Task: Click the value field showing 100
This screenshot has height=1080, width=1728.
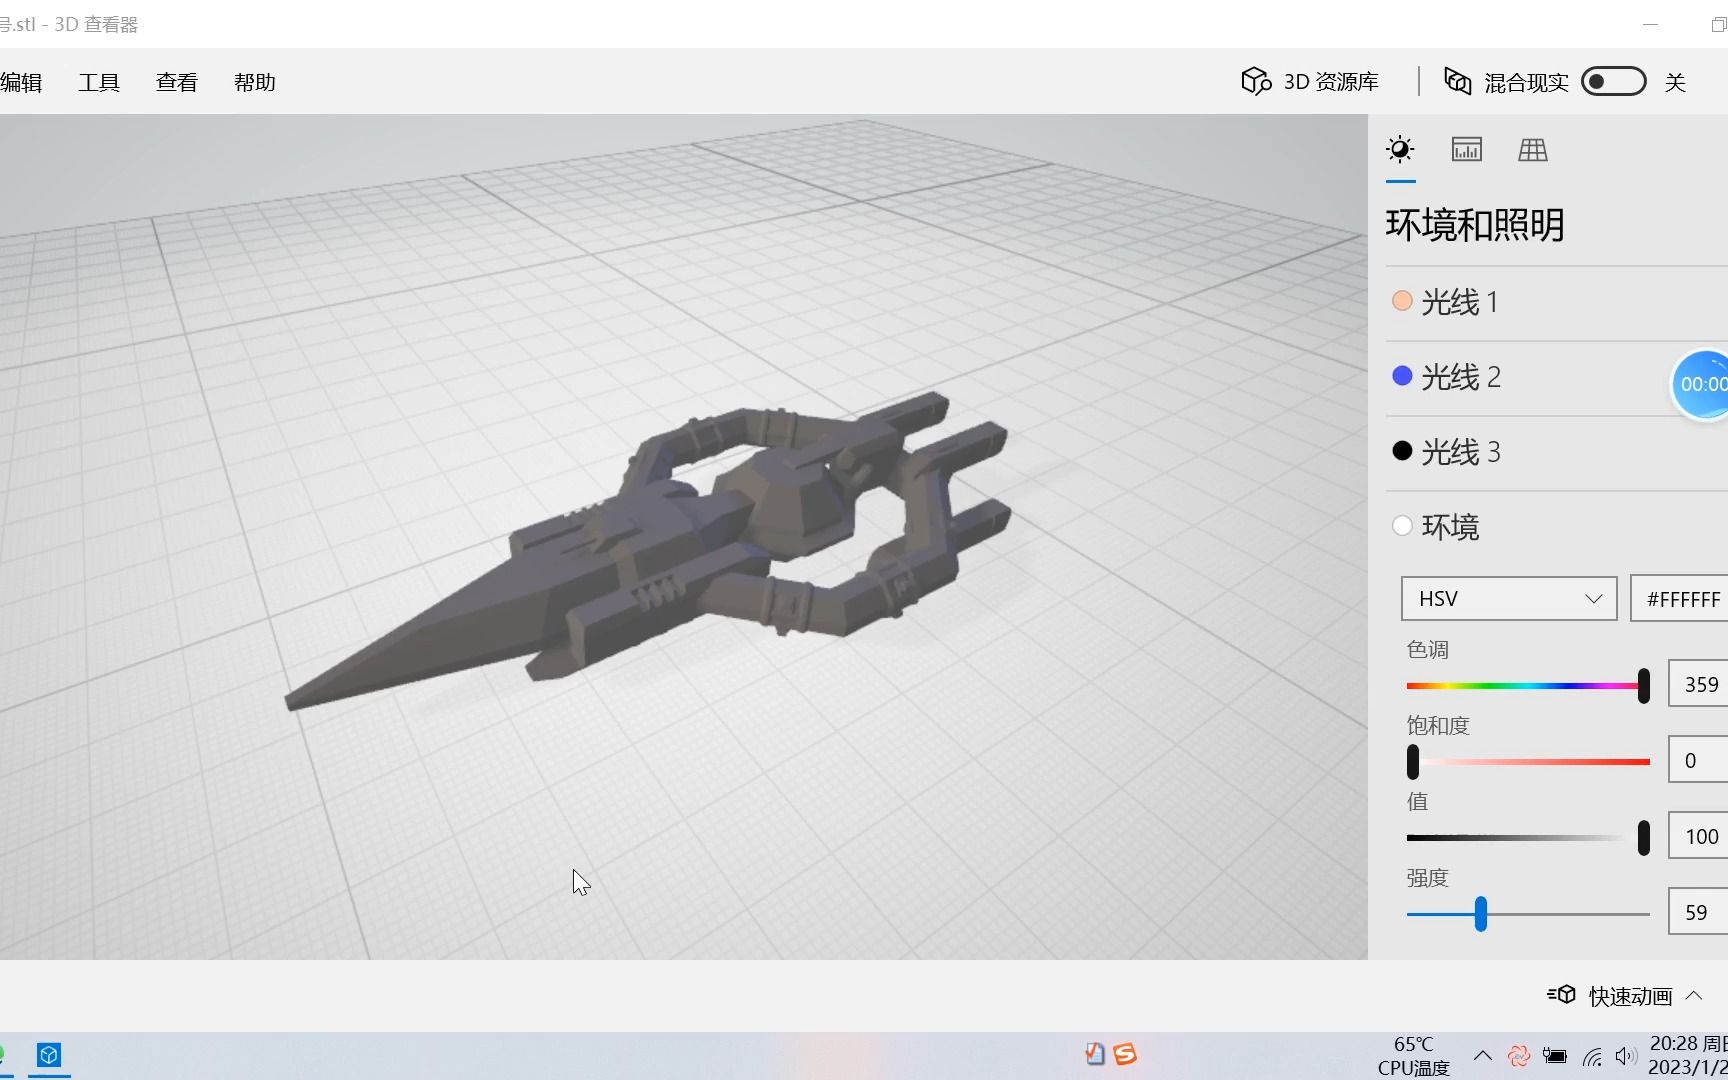Action: coord(1698,837)
